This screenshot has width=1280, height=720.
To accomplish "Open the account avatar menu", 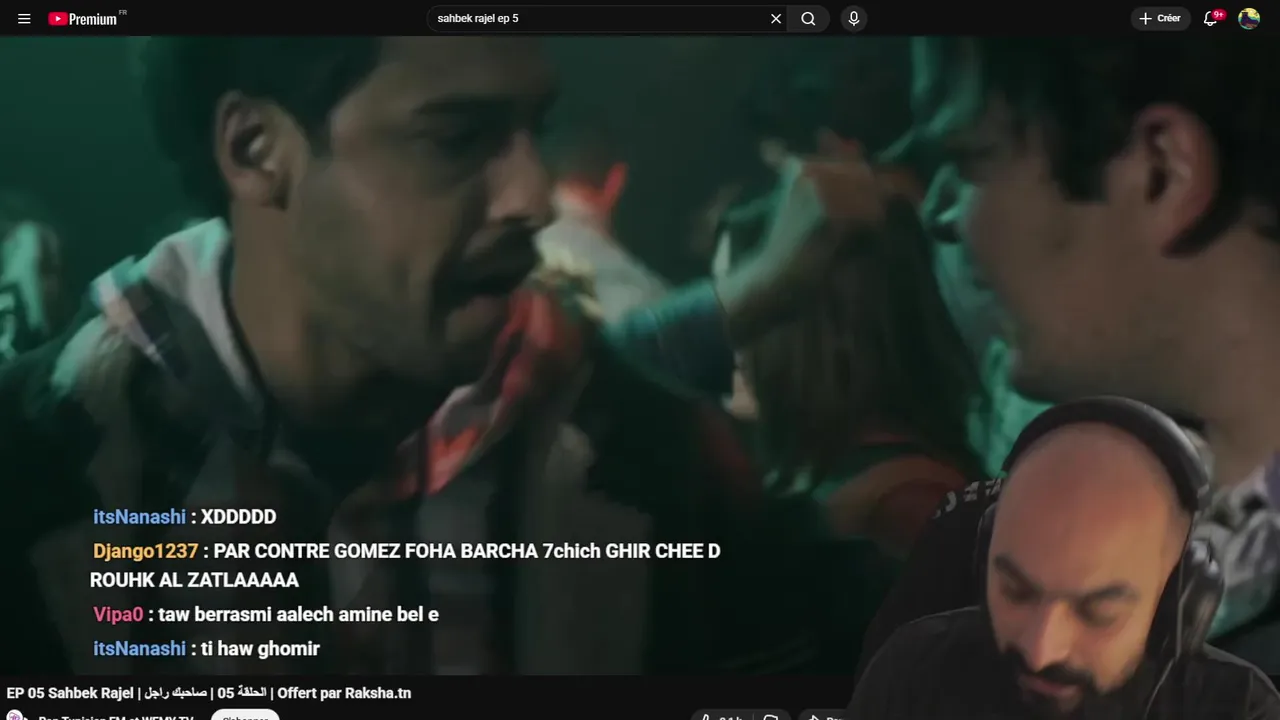I will [x=1249, y=18].
